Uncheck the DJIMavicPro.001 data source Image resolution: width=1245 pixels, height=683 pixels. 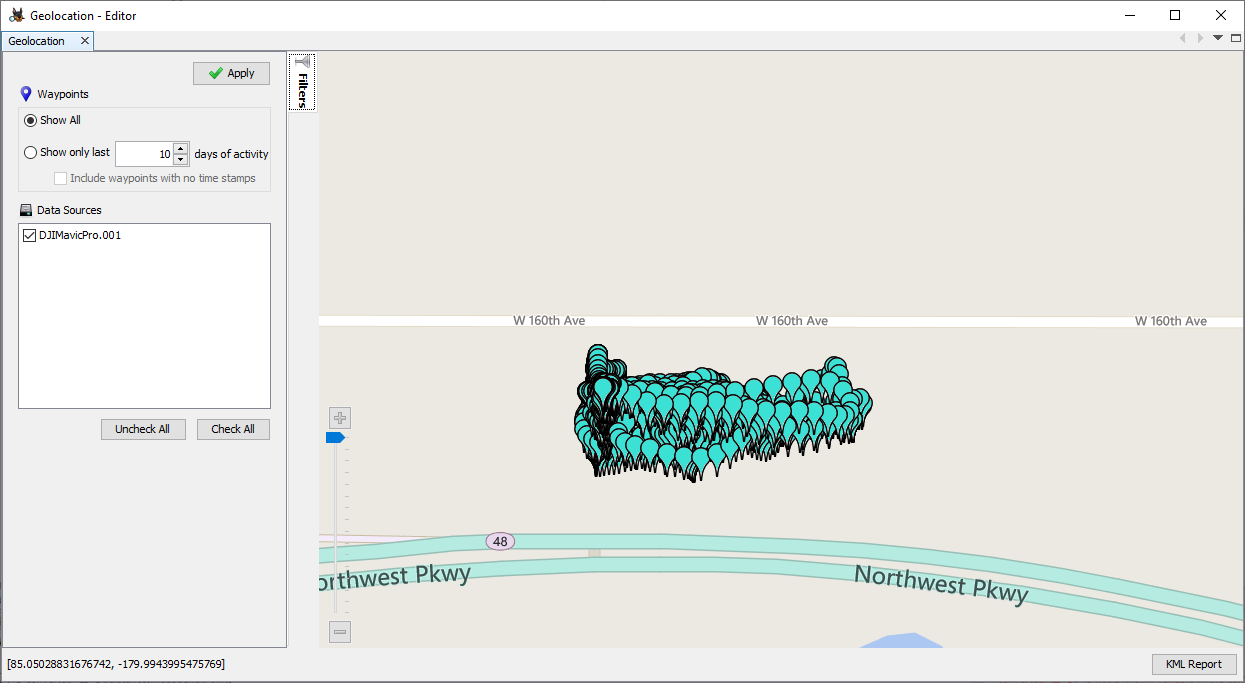pos(28,235)
